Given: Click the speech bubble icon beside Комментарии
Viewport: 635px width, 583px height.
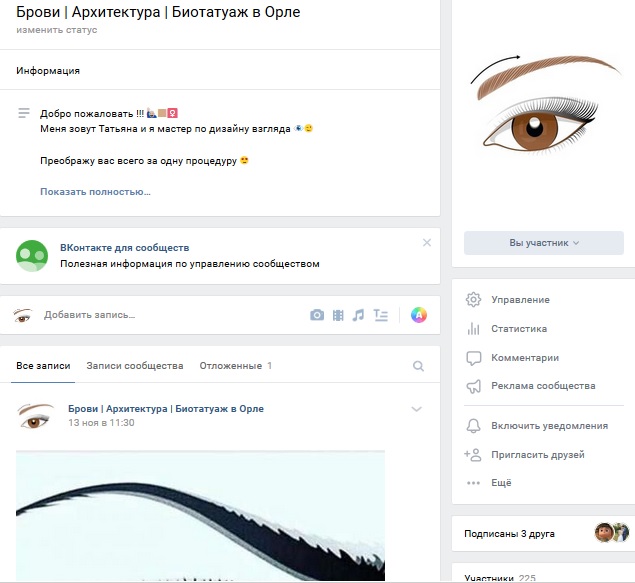Looking at the screenshot, I should tap(473, 358).
